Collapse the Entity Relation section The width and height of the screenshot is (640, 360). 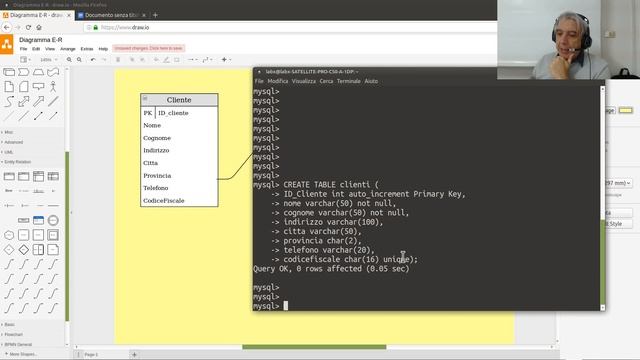coord(17,162)
